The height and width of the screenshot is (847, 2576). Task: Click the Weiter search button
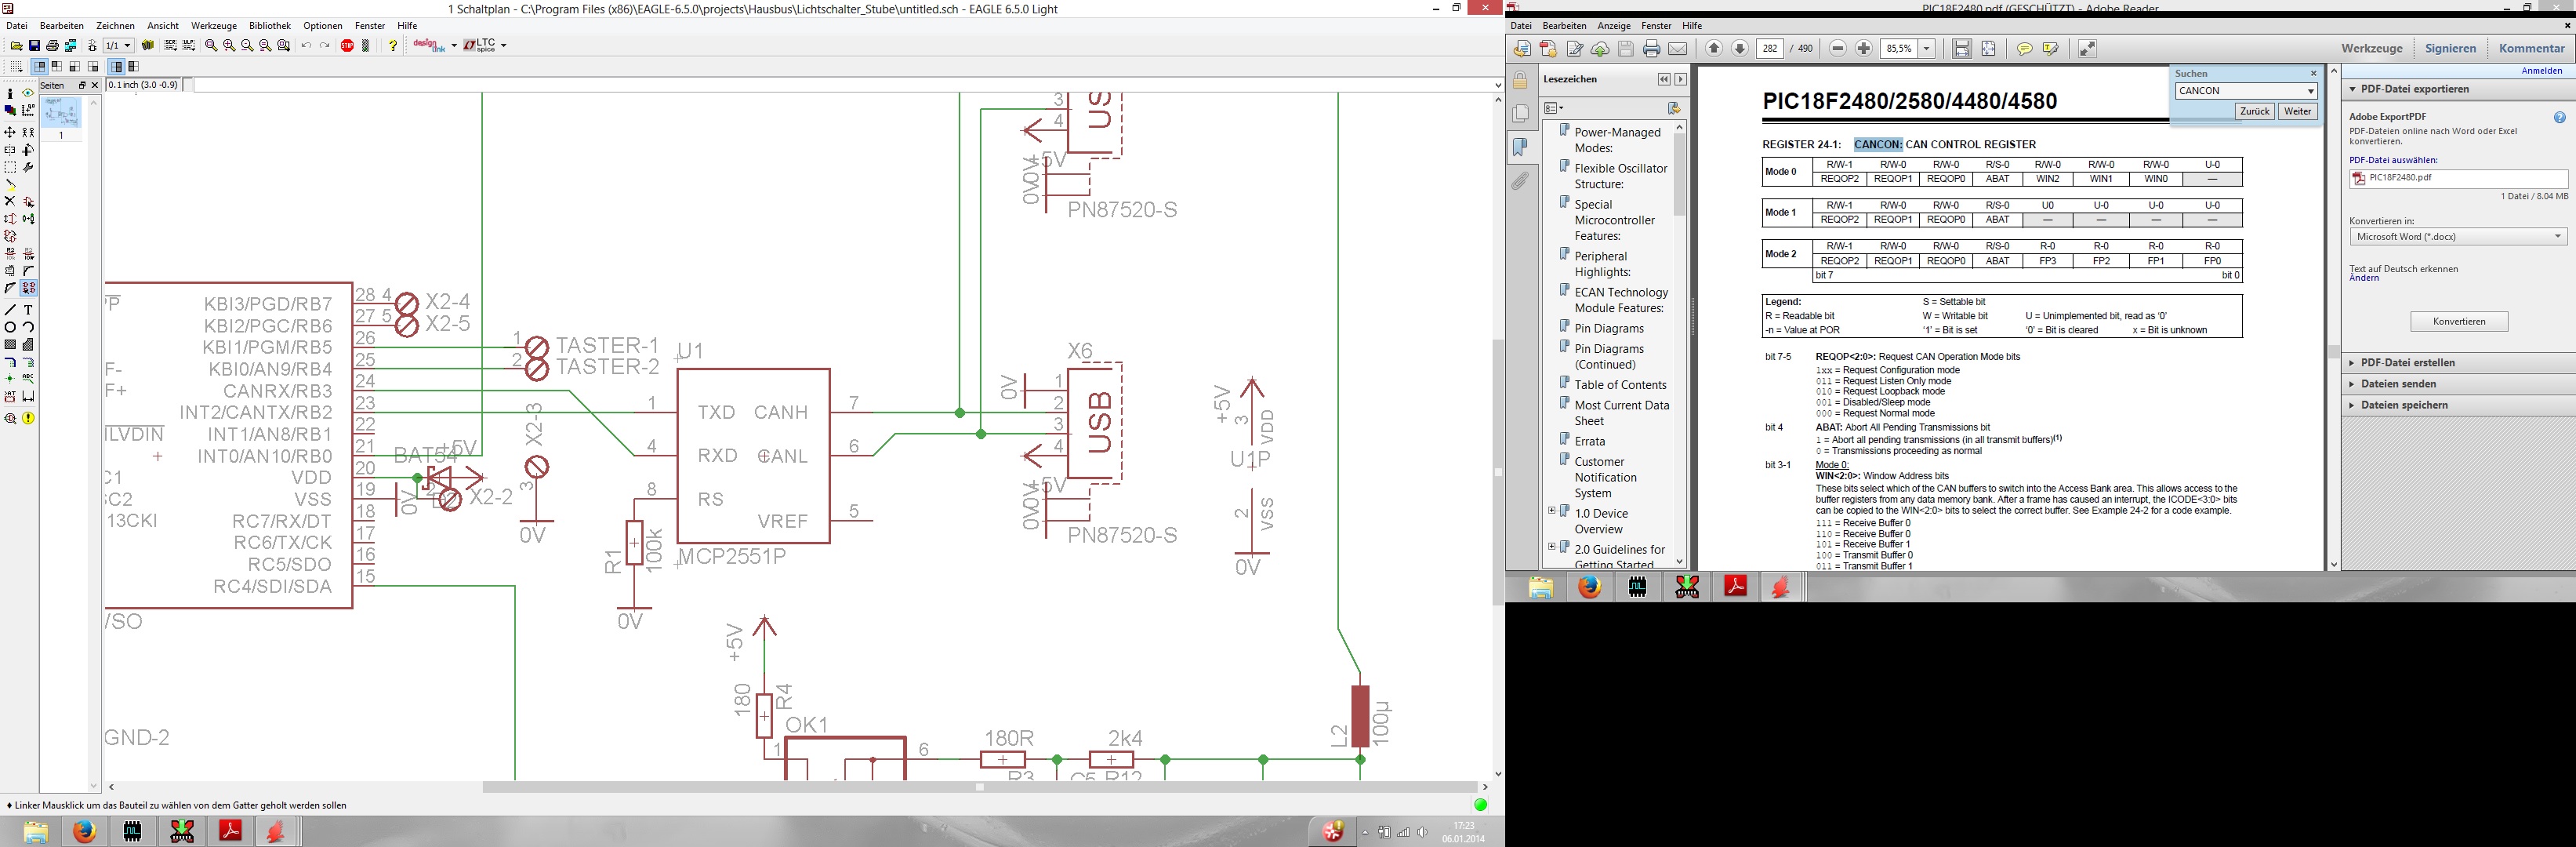(2298, 112)
